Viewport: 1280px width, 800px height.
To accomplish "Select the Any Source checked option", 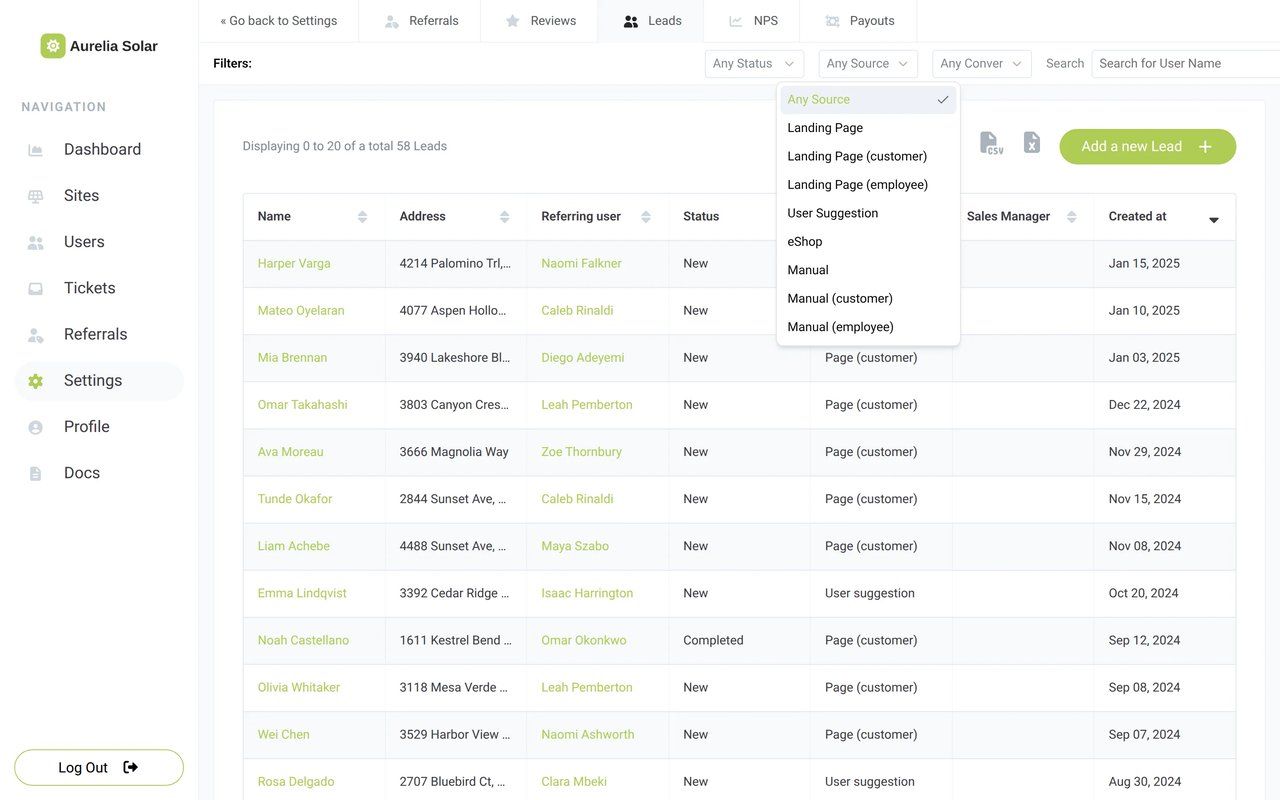I will (868, 99).
